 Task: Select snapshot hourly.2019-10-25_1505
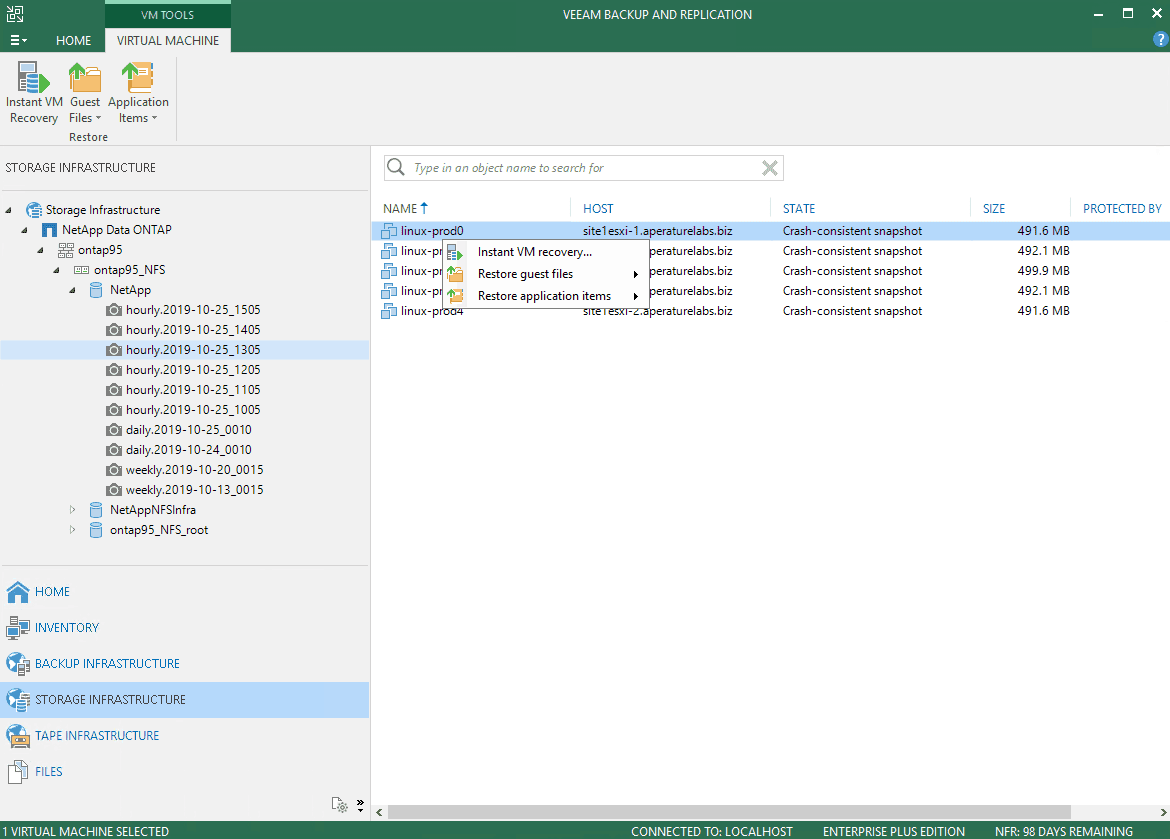193,310
